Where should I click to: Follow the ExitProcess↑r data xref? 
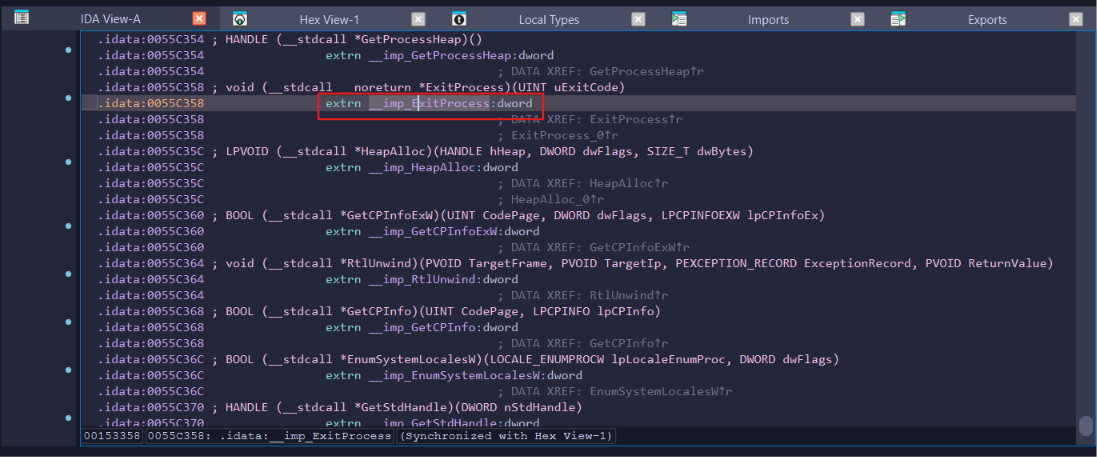[x=637, y=120]
